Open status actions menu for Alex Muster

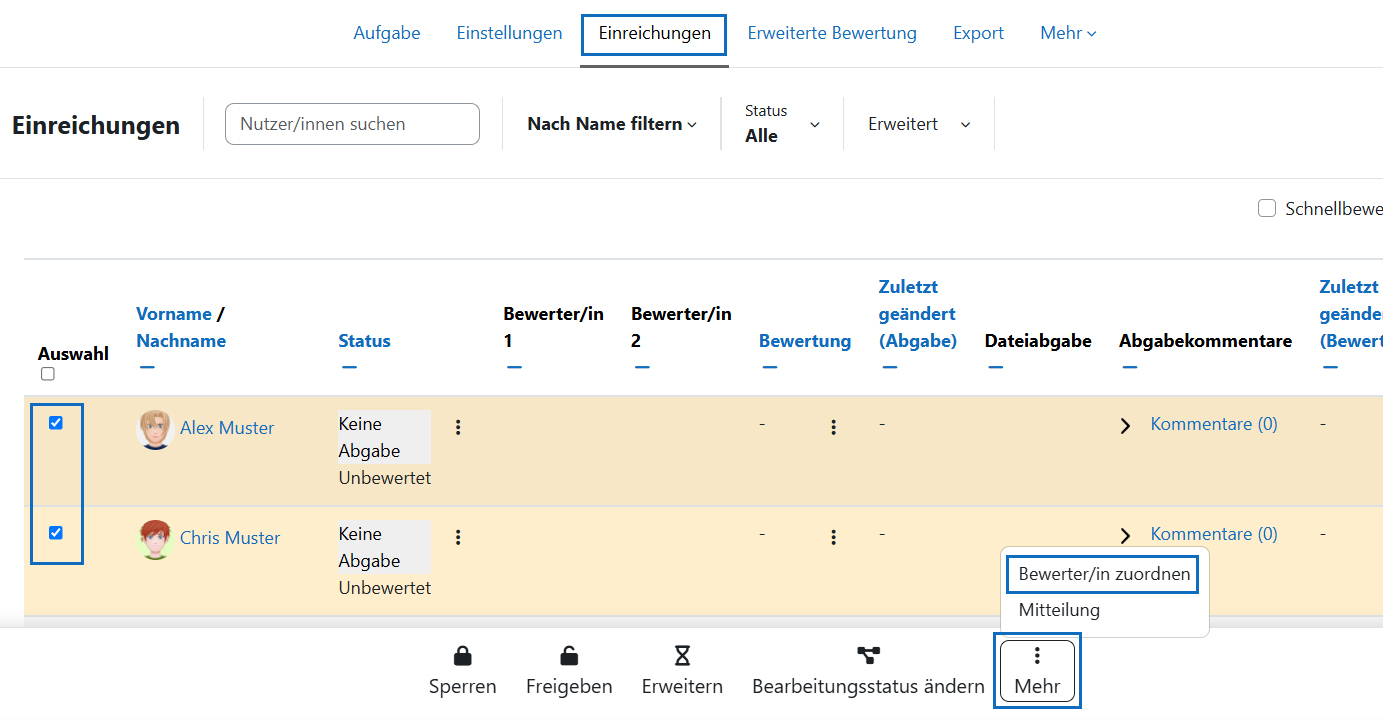coord(458,427)
